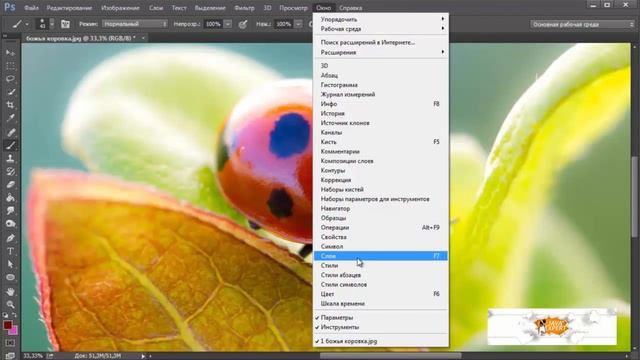Open the Справка menu
640x360 pixels.
point(350,8)
